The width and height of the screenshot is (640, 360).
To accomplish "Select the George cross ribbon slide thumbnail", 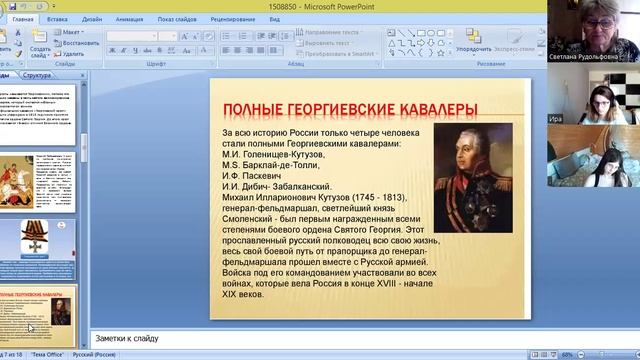I will [x=38, y=249].
